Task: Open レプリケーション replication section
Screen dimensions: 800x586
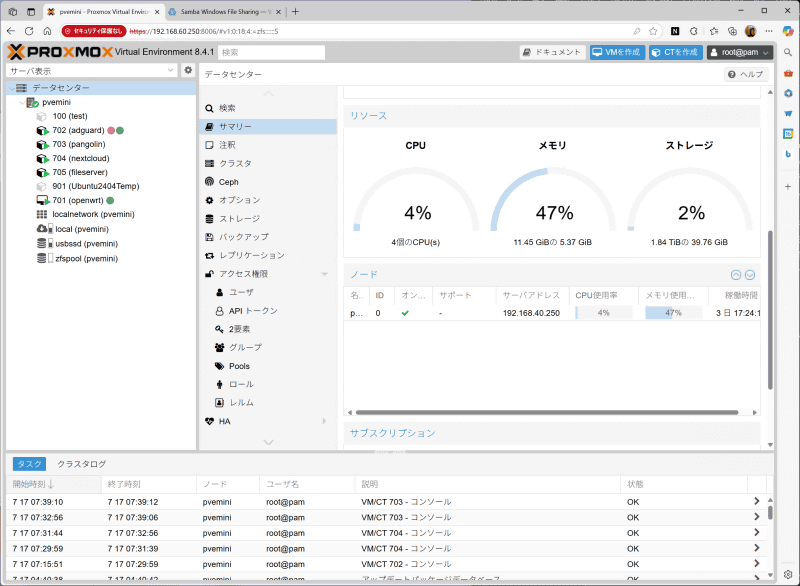Action: [252, 256]
